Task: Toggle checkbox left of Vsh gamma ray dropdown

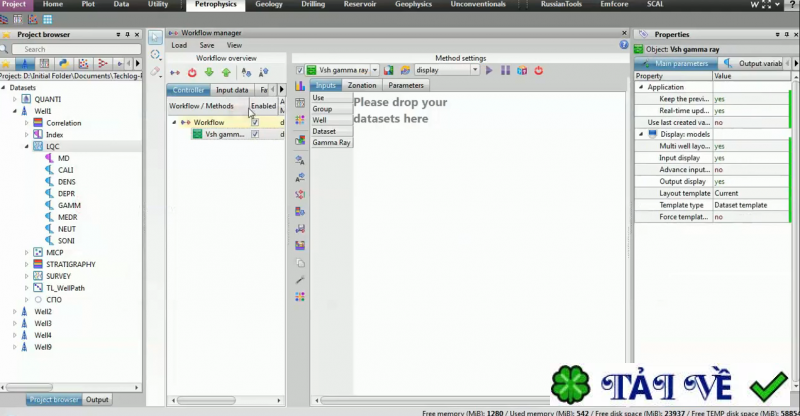Action: 299,70
